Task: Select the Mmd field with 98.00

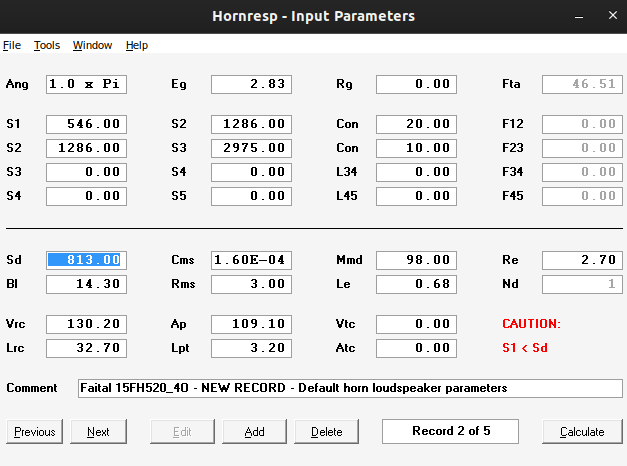Action: tap(416, 260)
